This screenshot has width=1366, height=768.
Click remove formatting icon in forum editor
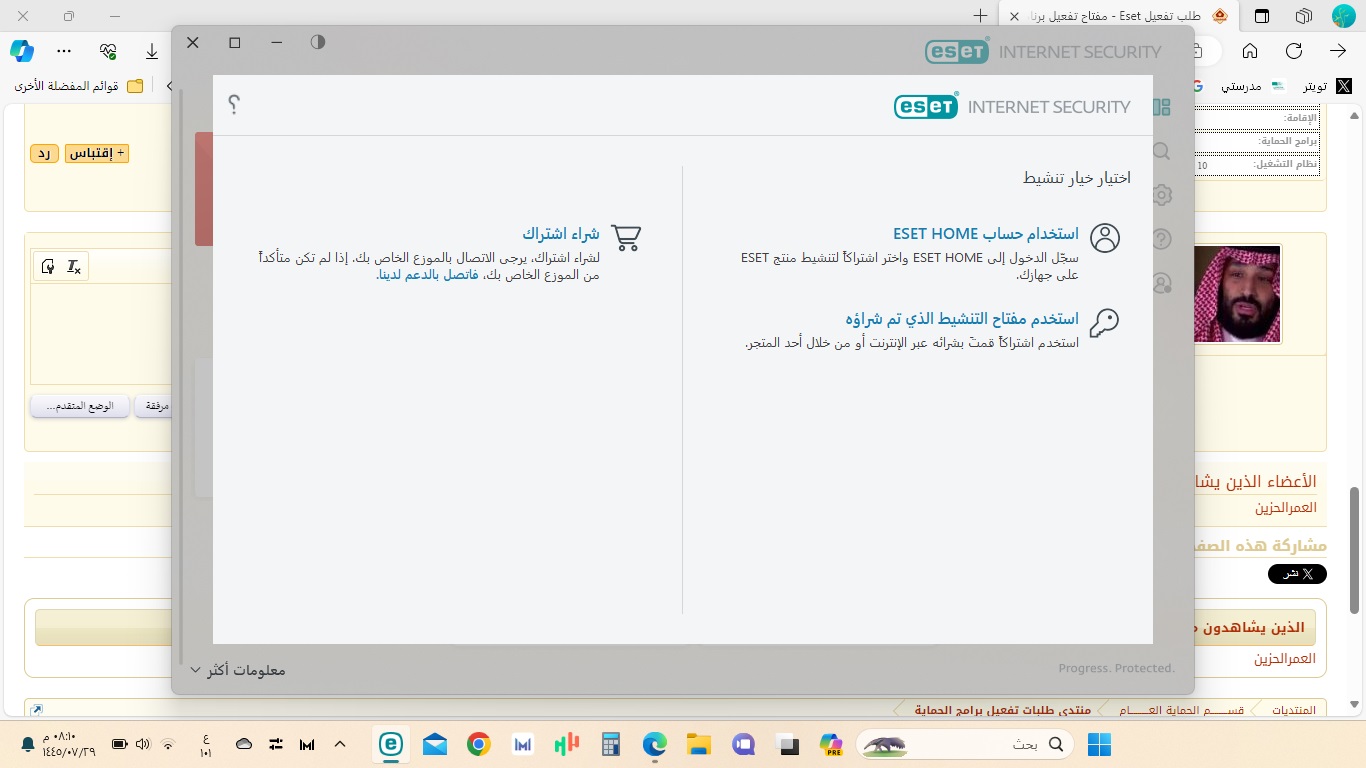tap(73, 266)
